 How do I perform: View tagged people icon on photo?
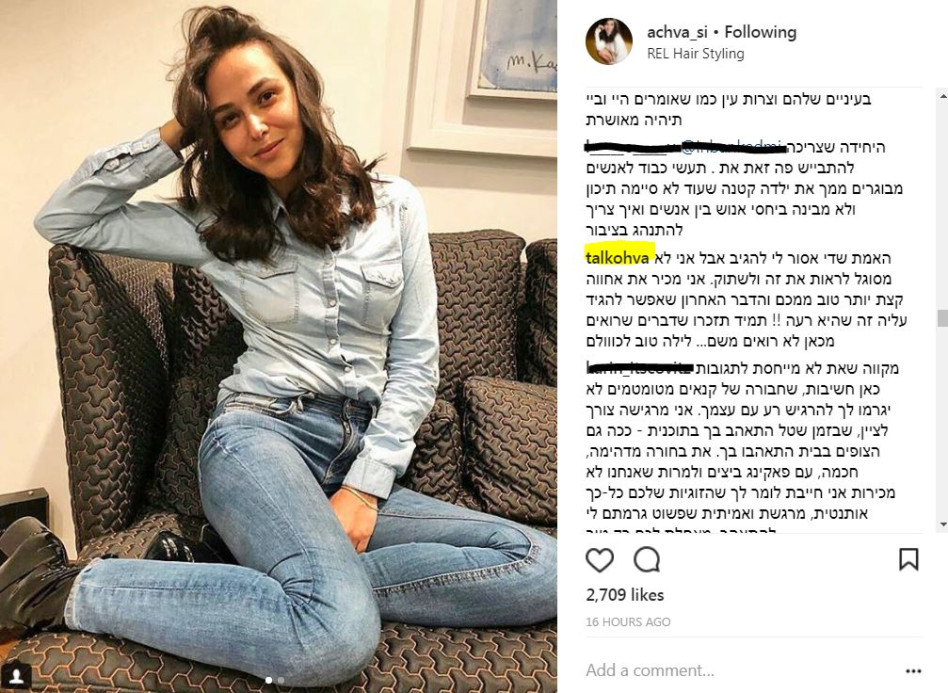click(16, 675)
